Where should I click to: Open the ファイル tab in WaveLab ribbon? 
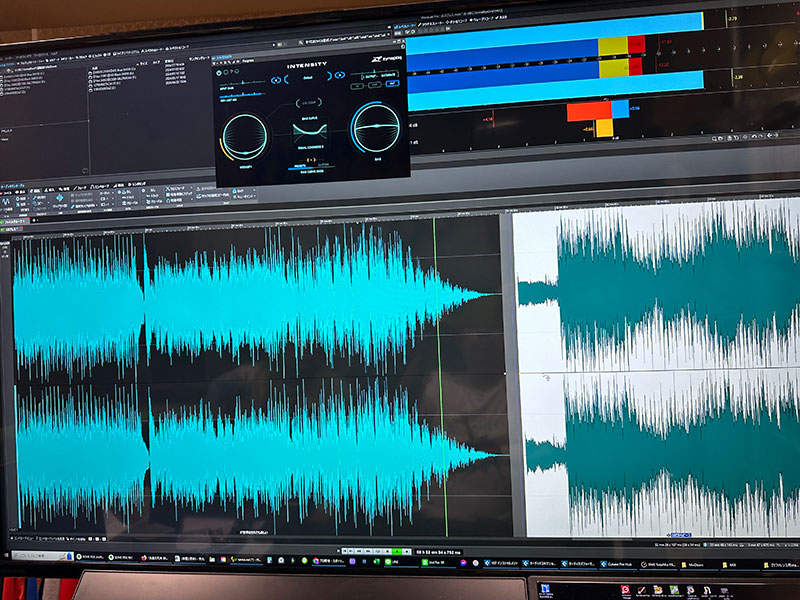[x=6, y=193]
